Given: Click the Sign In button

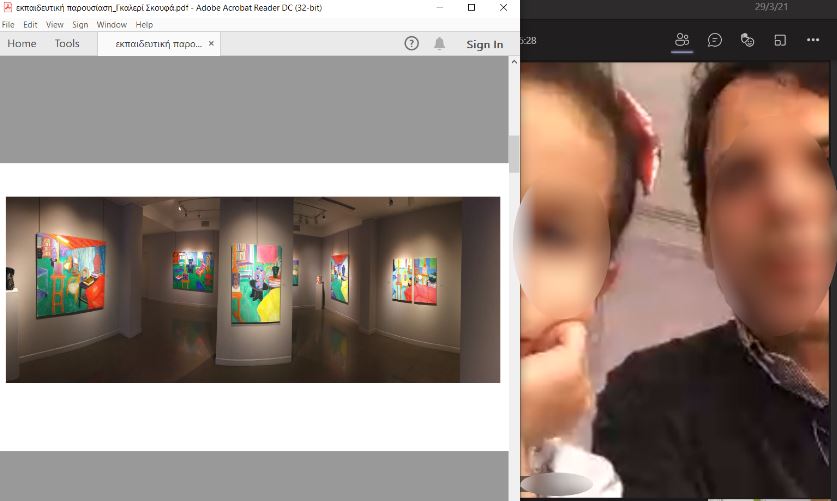Looking at the screenshot, I should tap(485, 44).
